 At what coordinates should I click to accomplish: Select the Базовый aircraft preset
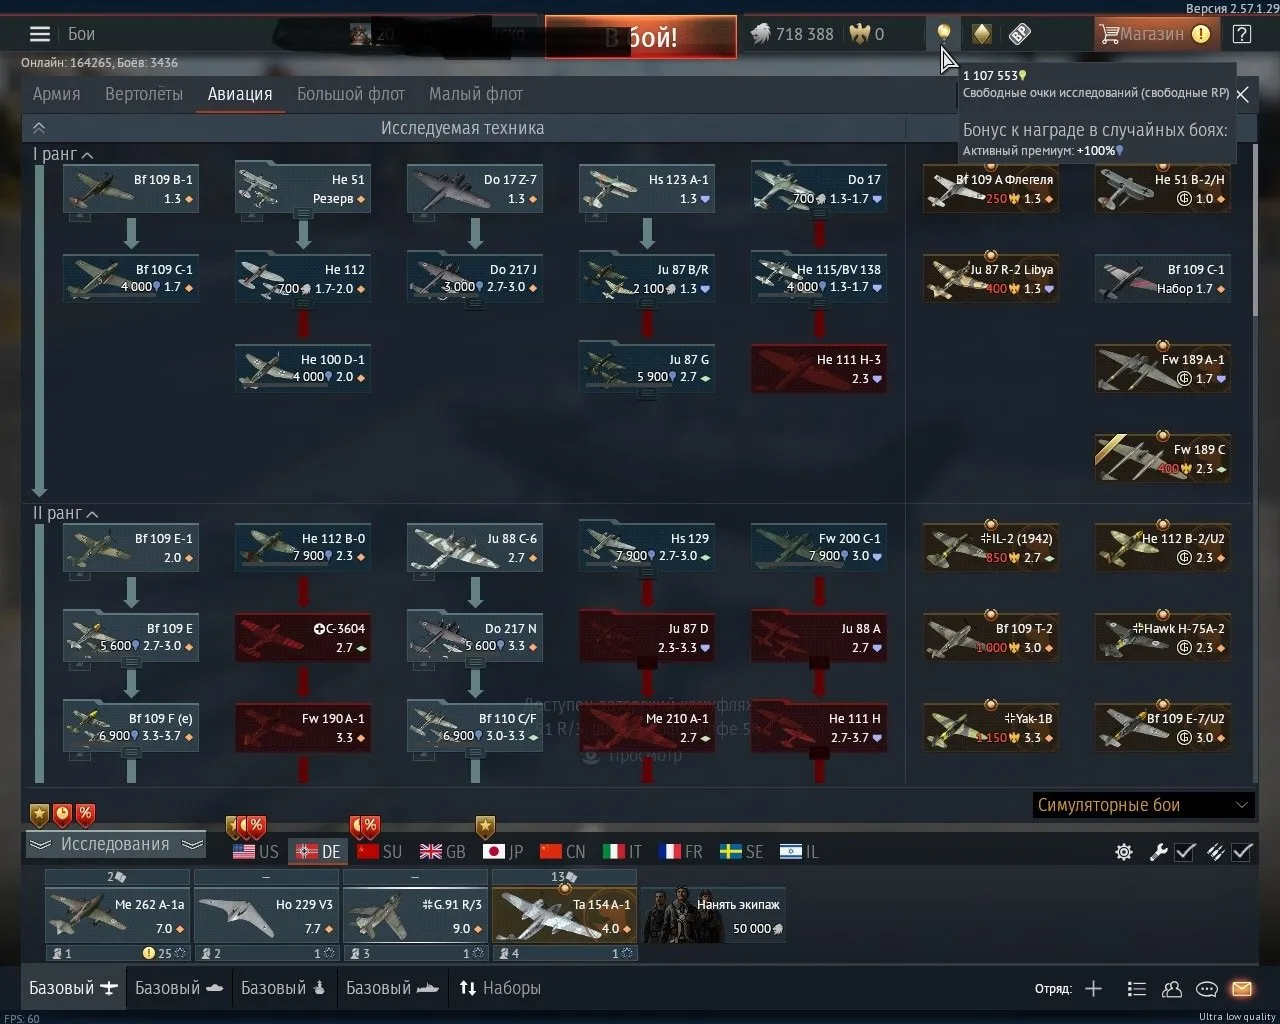coord(74,988)
